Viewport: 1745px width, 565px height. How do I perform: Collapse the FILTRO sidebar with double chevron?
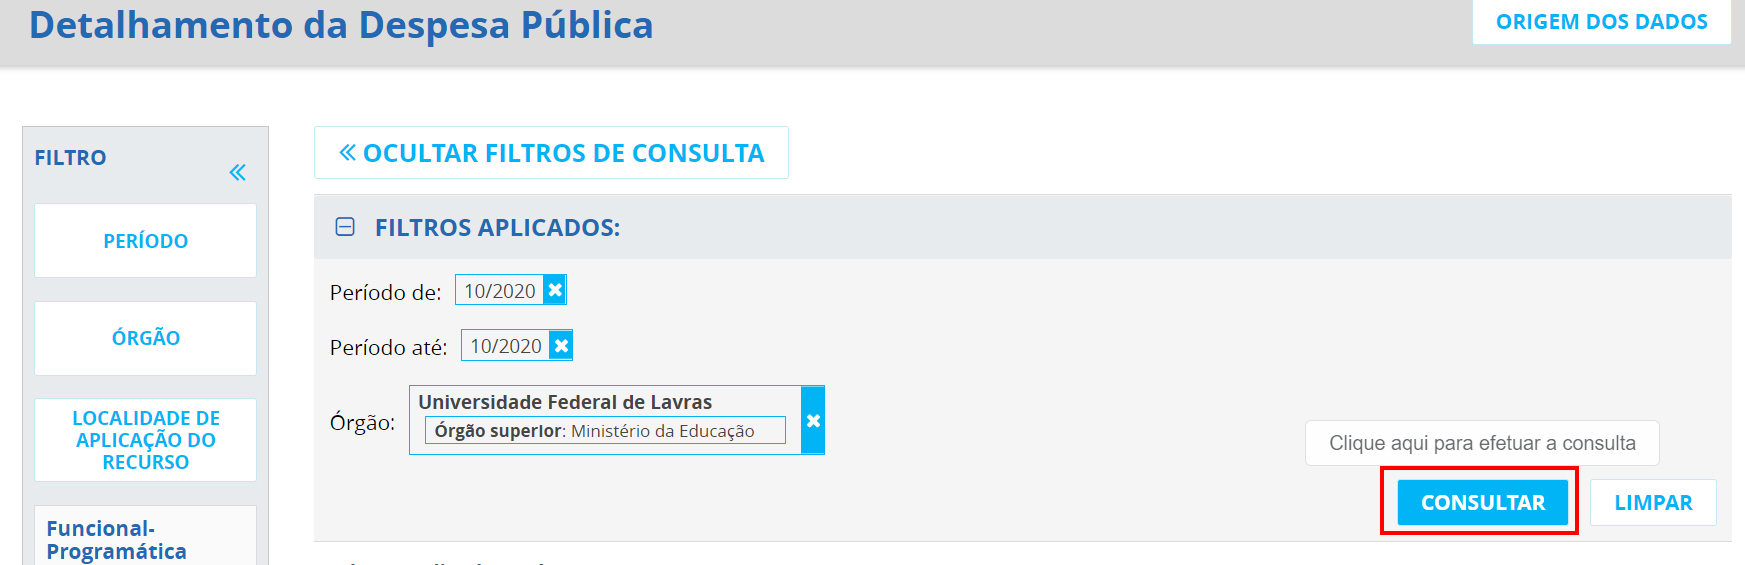coord(237,173)
